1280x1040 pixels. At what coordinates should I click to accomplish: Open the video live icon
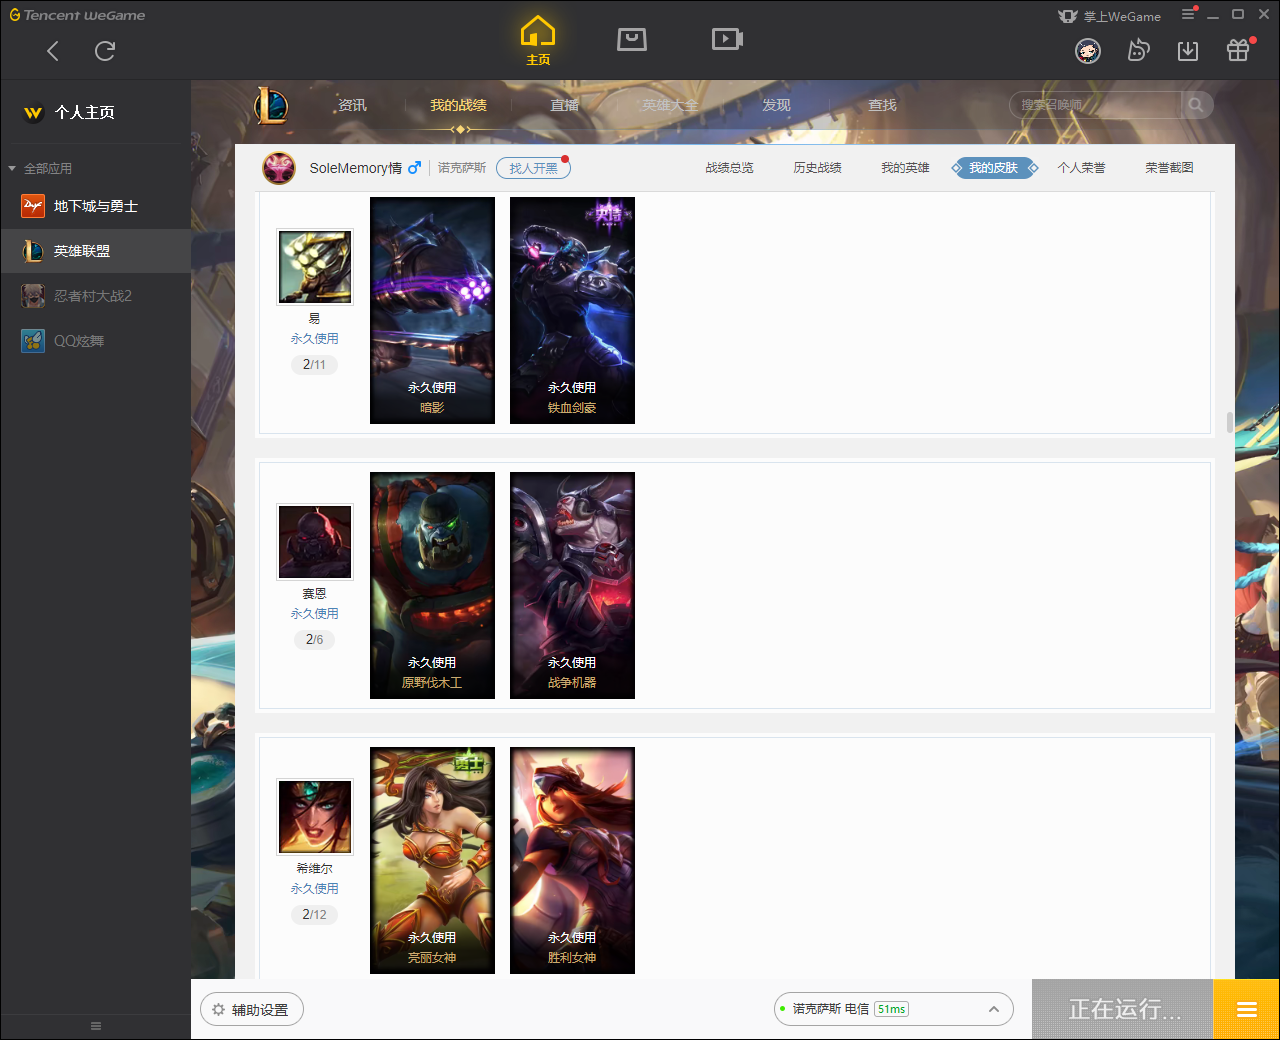click(727, 39)
